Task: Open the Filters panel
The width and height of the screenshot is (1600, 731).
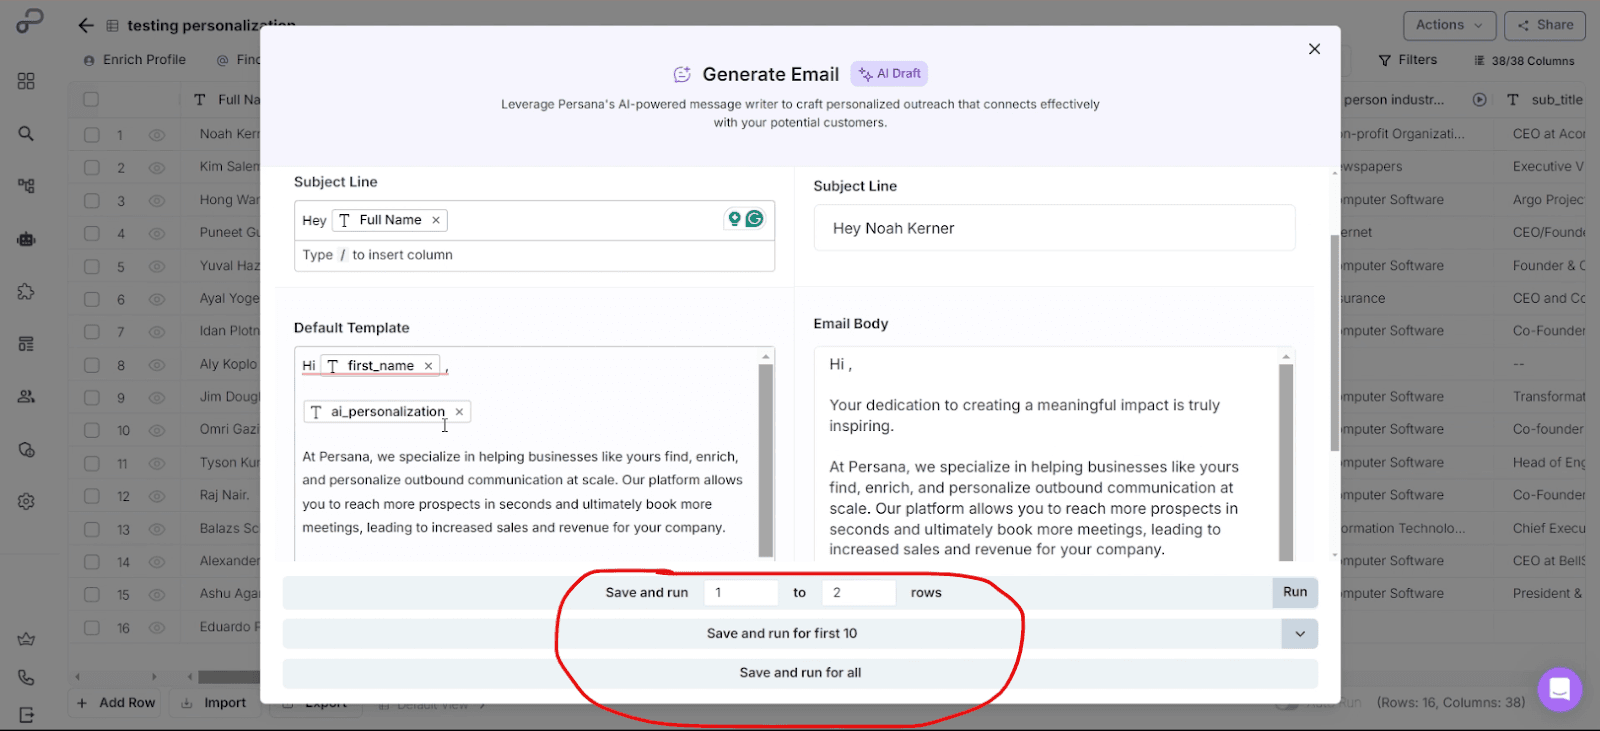Action: point(1407,60)
